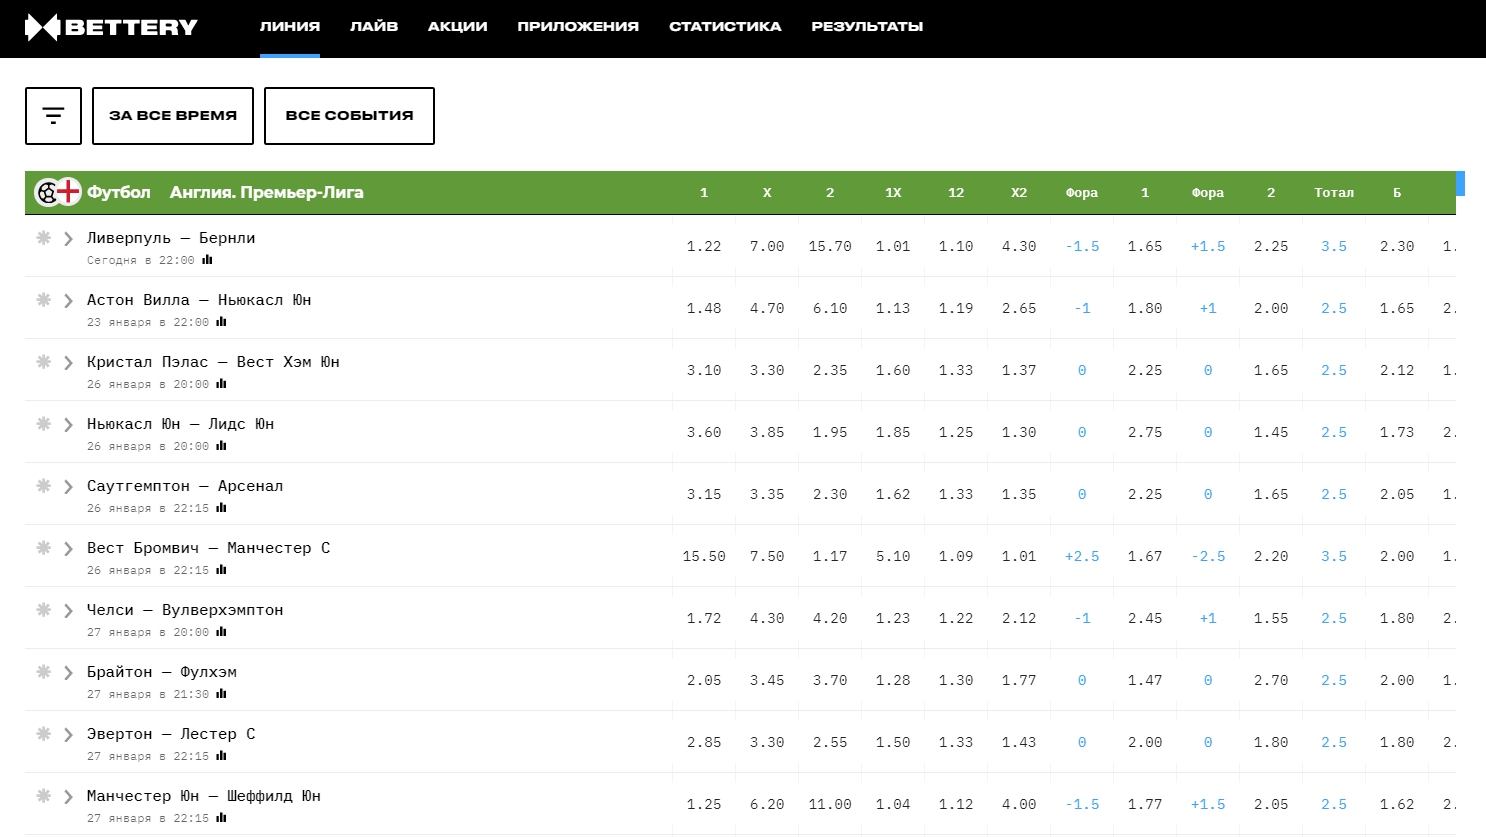Open the Ливерпуль — Бернли match link
The height and width of the screenshot is (837, 1486).
[171, 238]
